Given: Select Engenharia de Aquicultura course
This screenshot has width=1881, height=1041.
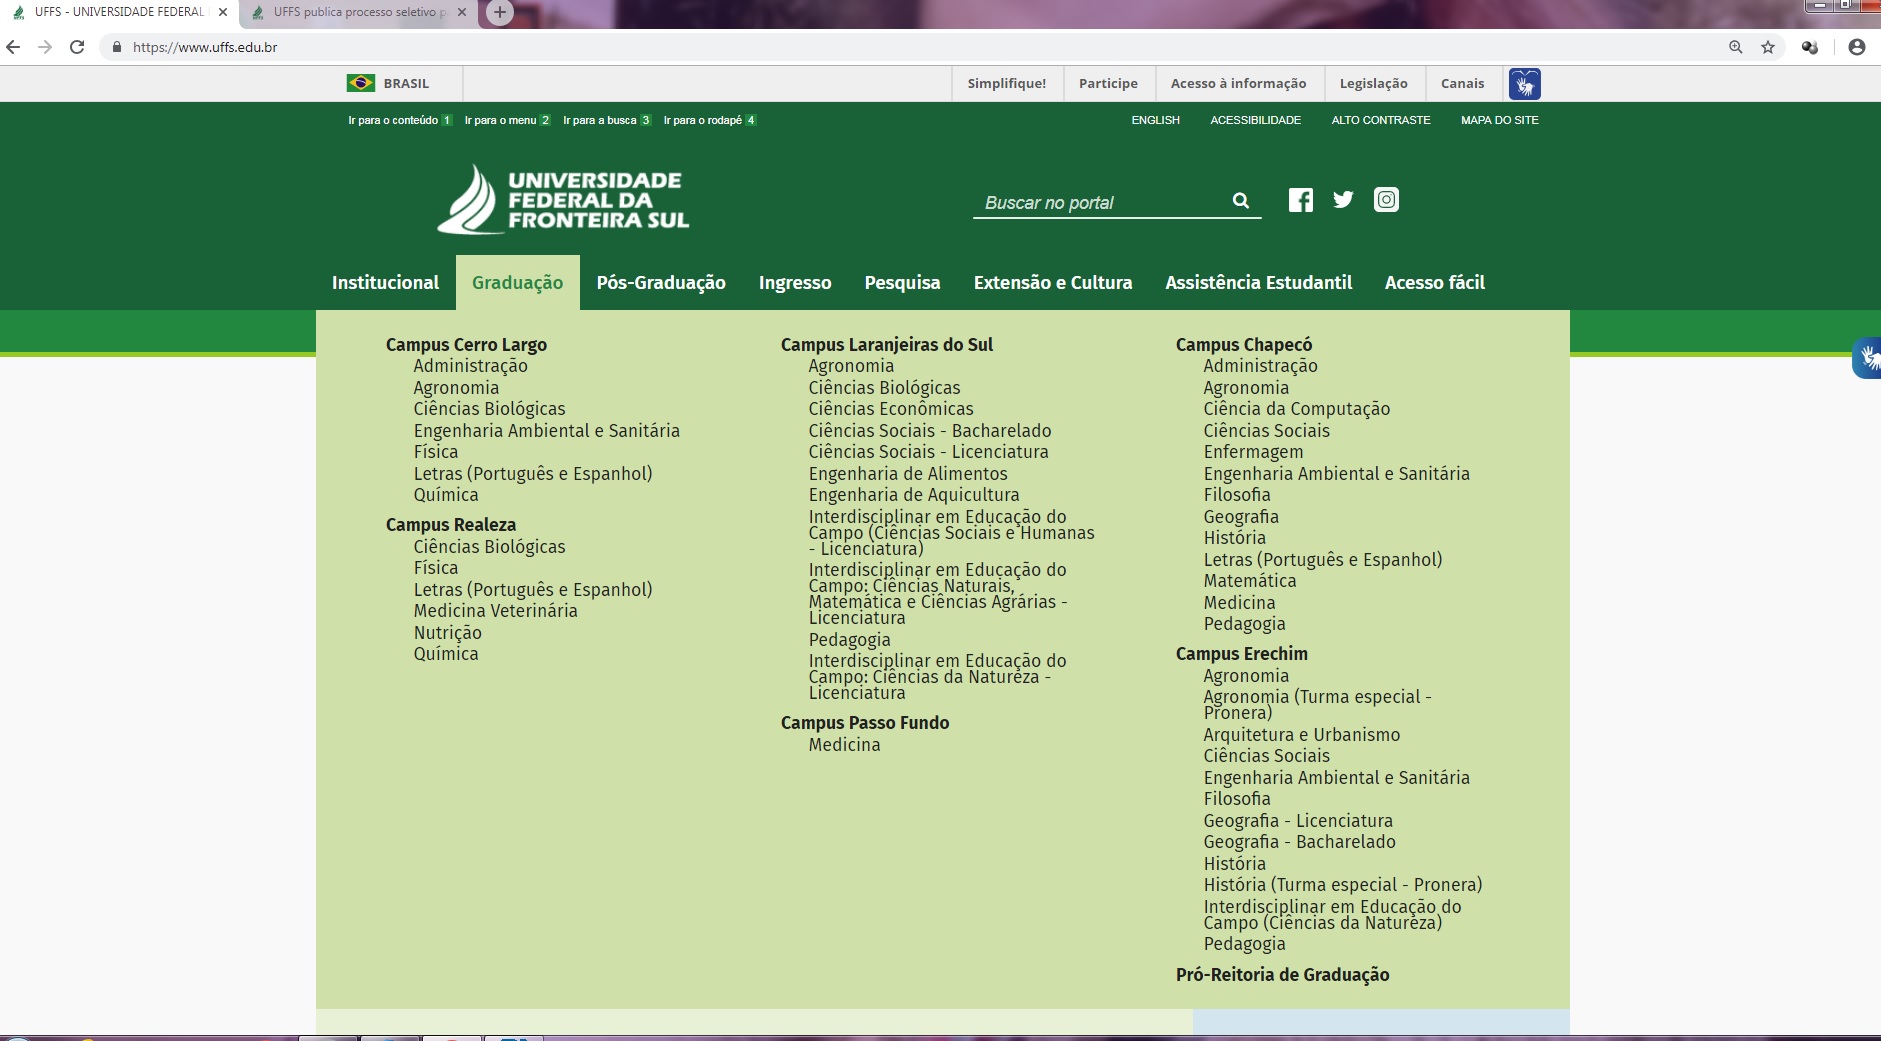Looking at the screenshot, I should 914,495.
